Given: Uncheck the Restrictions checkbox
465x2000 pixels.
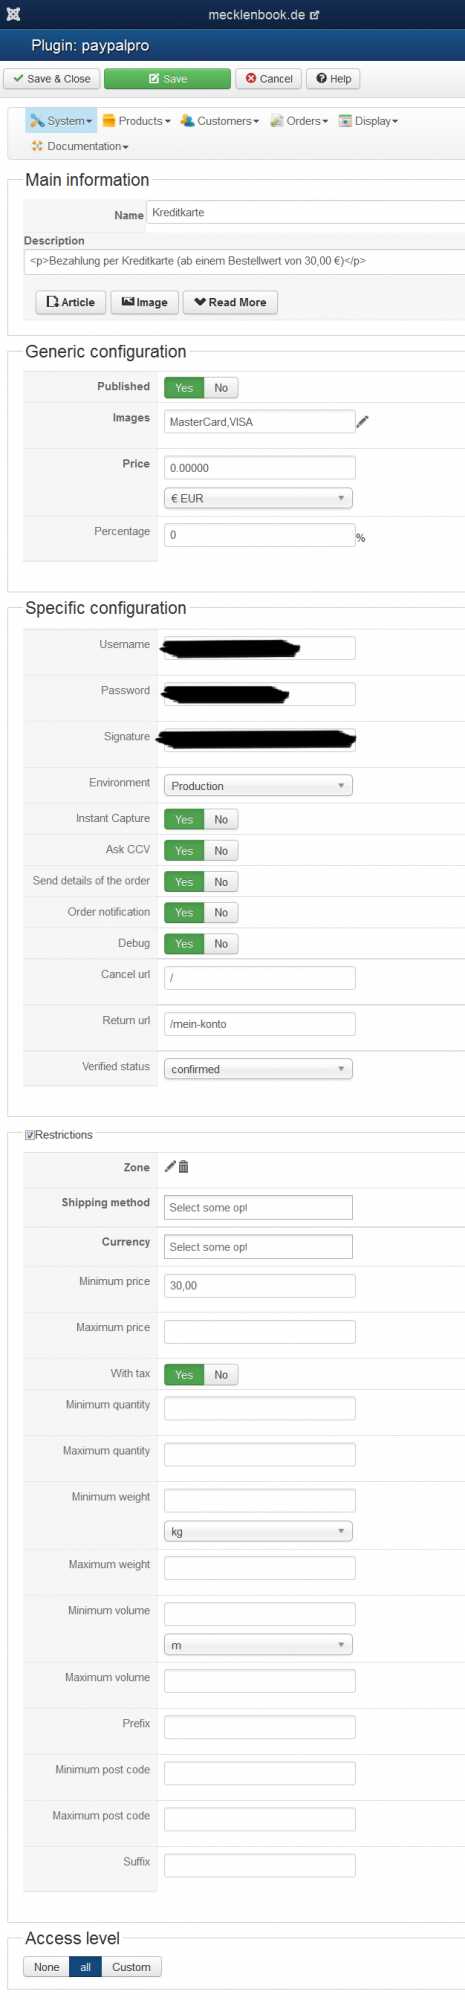Looking at the screenshot, I should pyautogui.click(x=30, y=1135).
